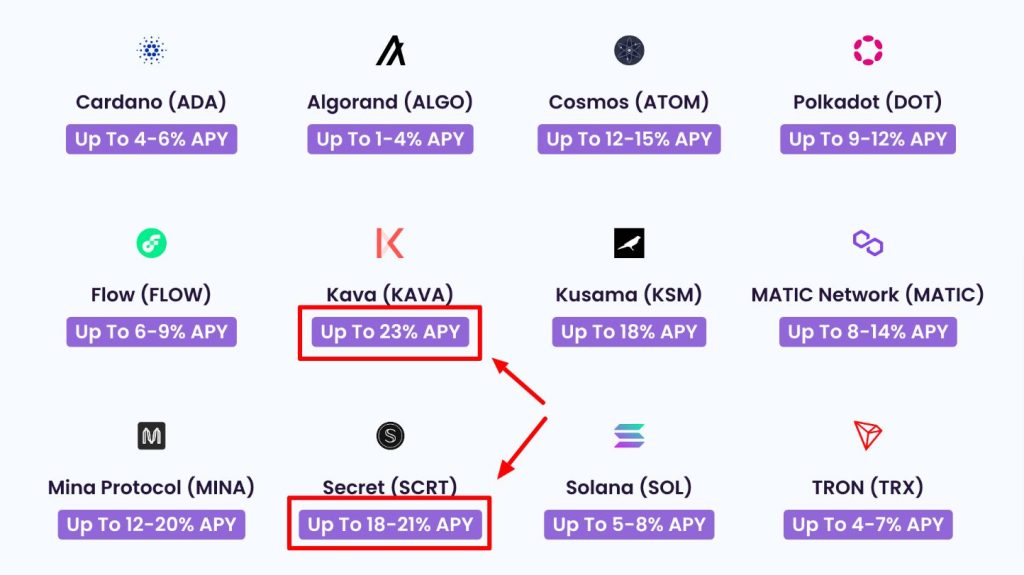
Task: Click the Up To 23% APY badge
Action: 391,332
